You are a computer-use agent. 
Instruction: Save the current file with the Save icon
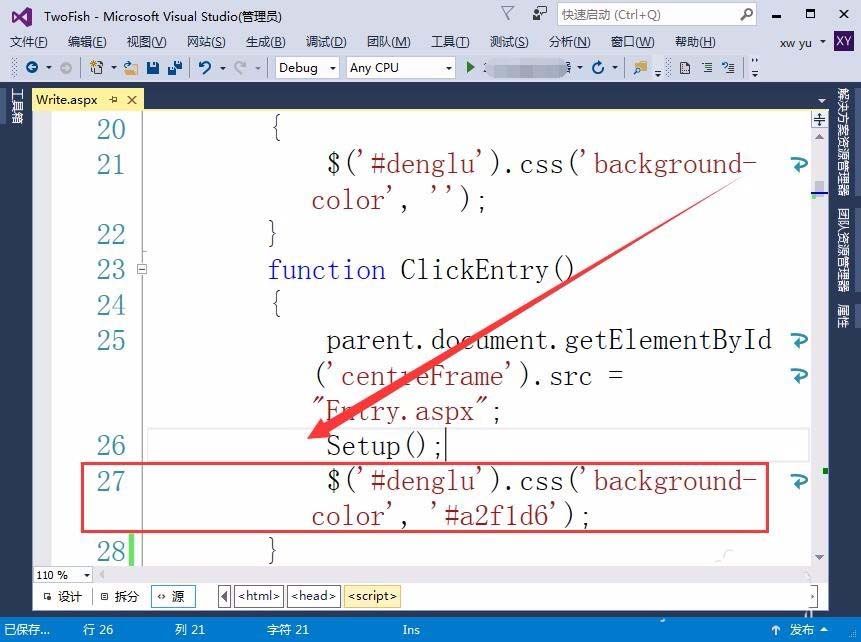pyautogui.click(x=151, y=68)
